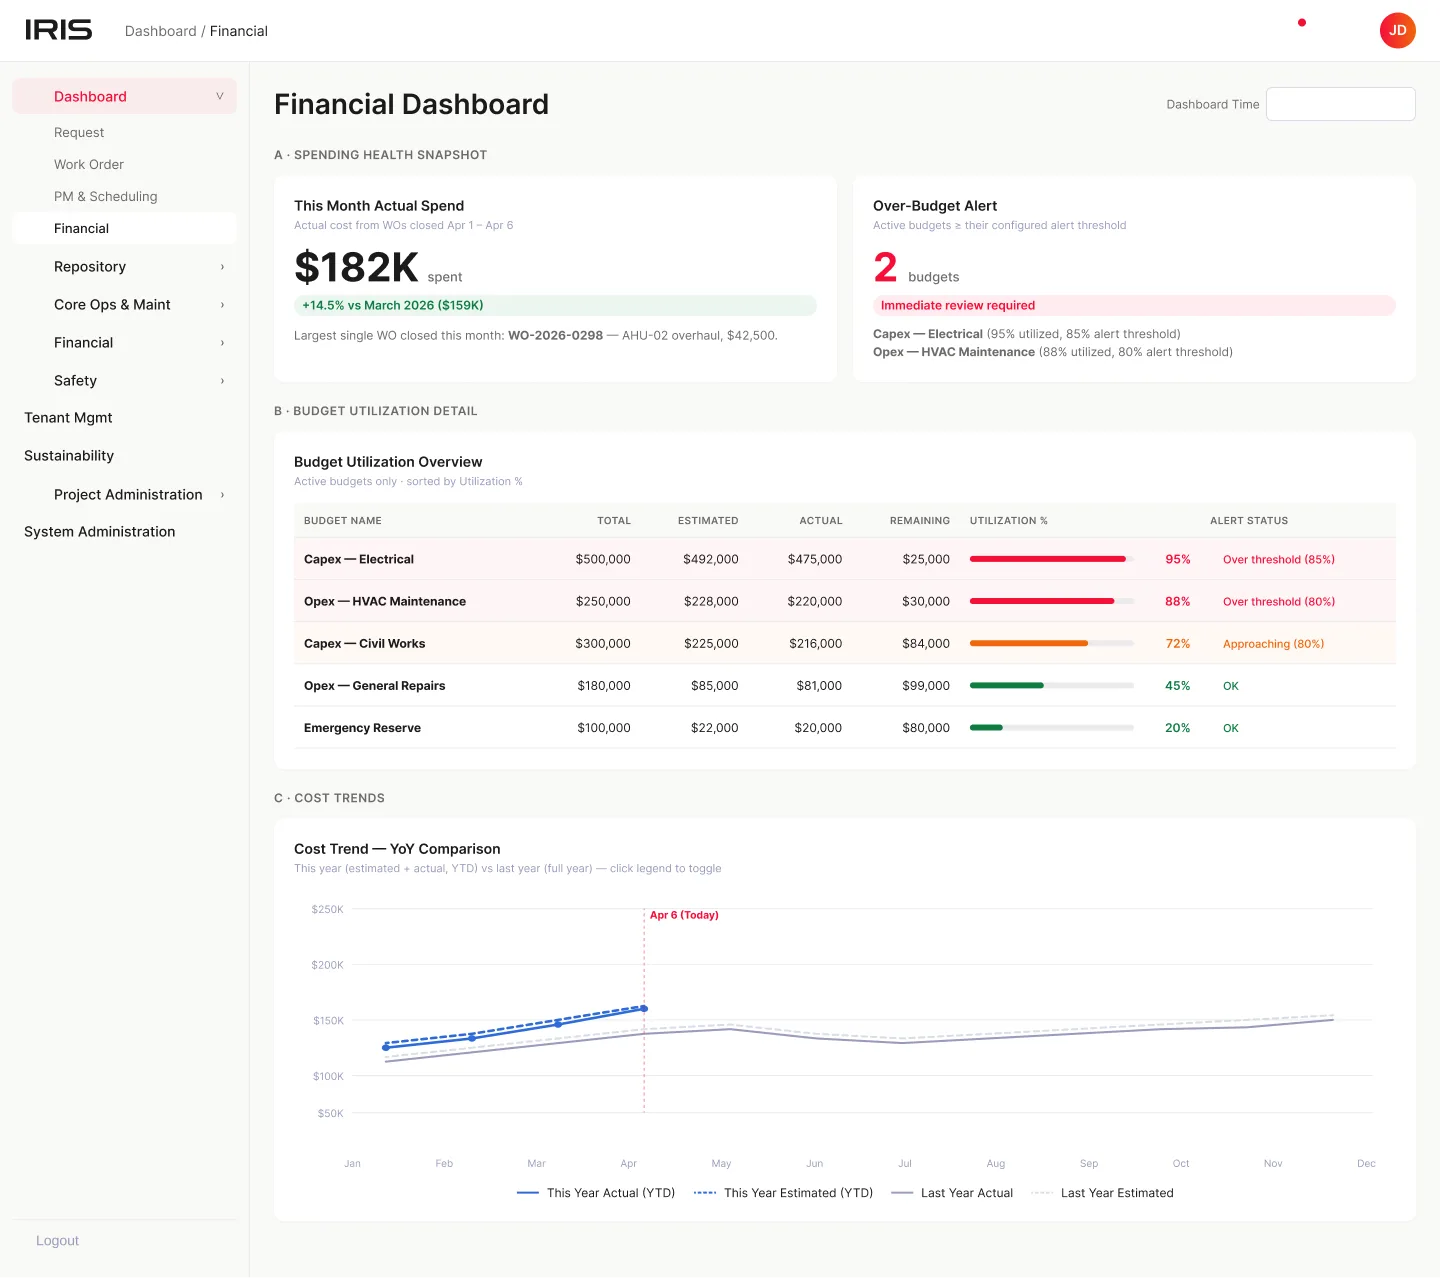Click the IRIS logo

pos(58,30)
